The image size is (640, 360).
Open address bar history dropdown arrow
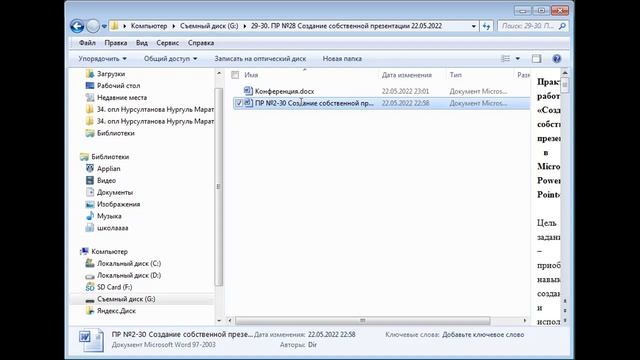(473, 26)
